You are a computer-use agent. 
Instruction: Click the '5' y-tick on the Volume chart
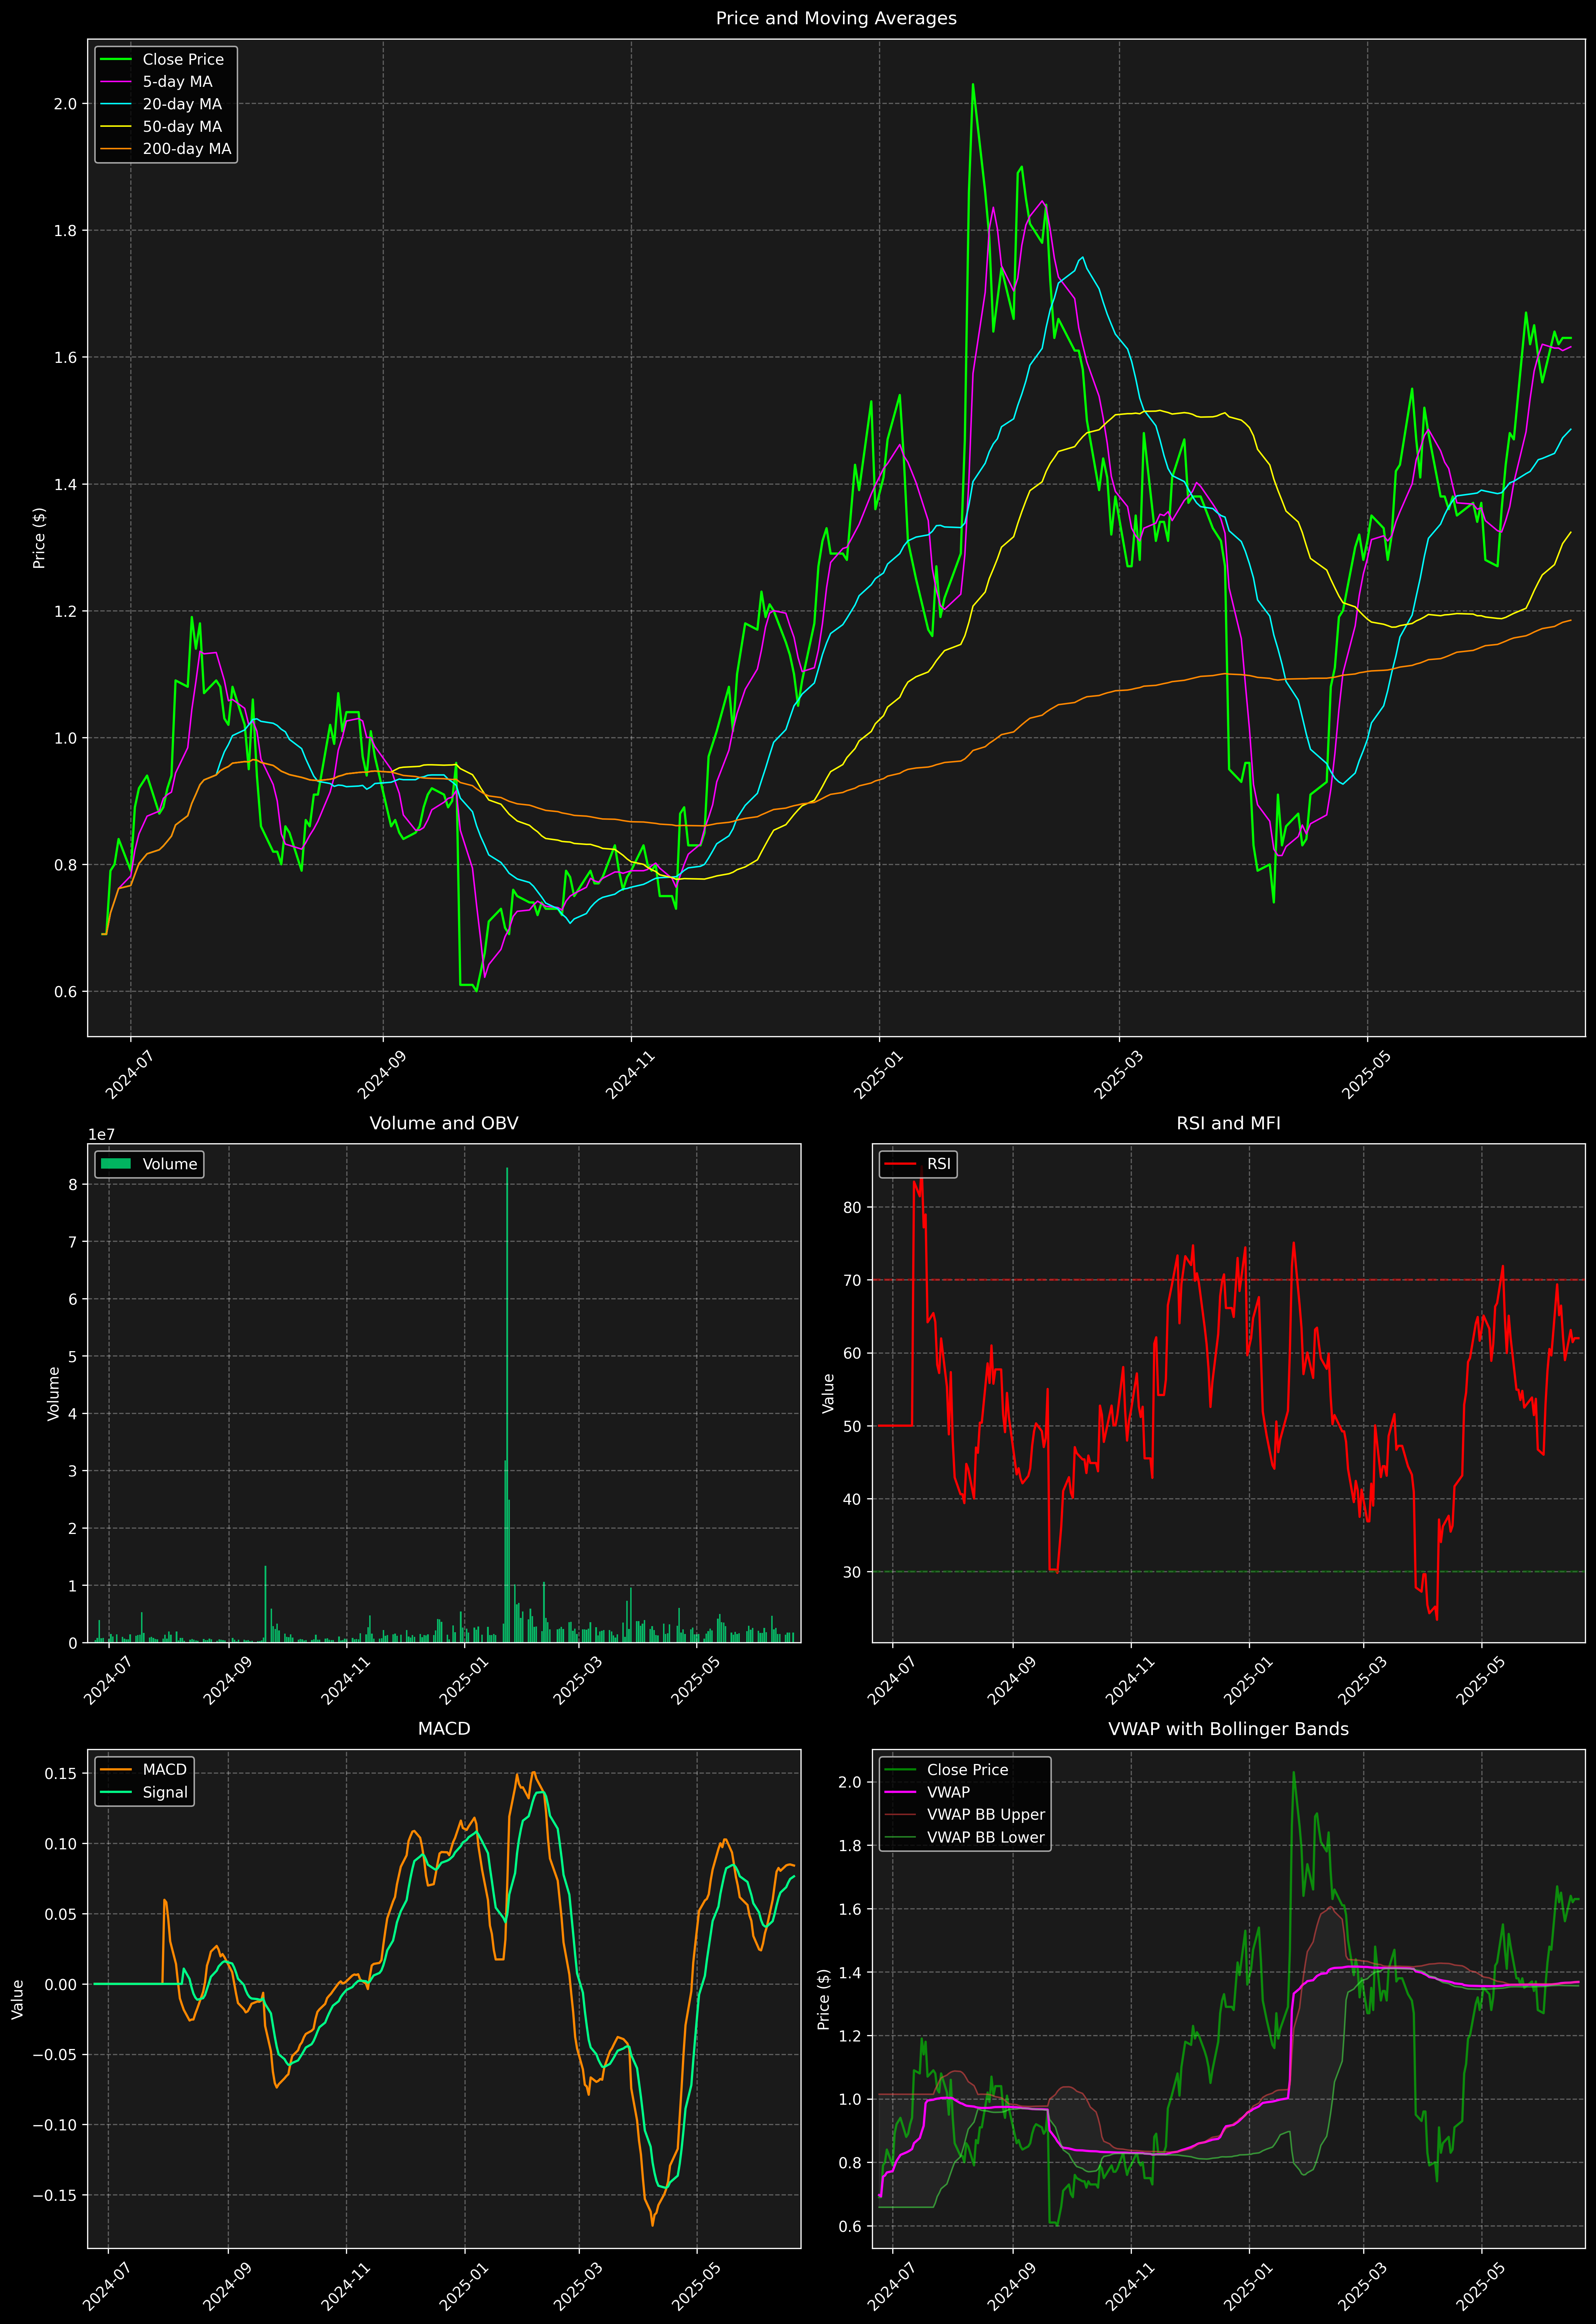73,1357
